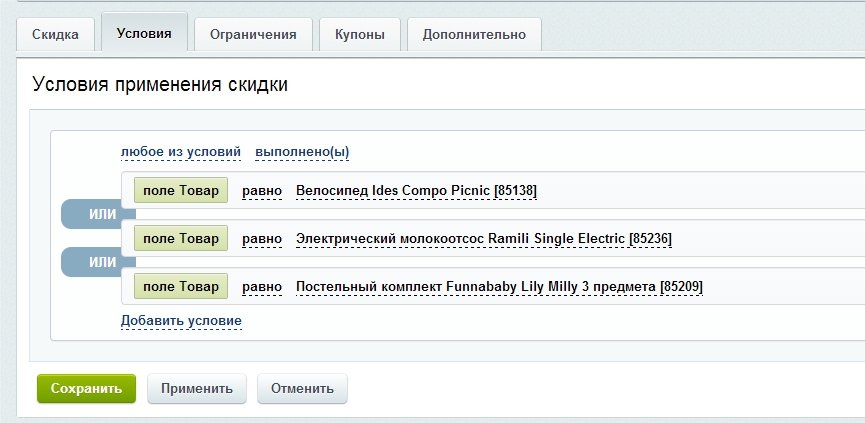Click the Применить button

[197, 388]
